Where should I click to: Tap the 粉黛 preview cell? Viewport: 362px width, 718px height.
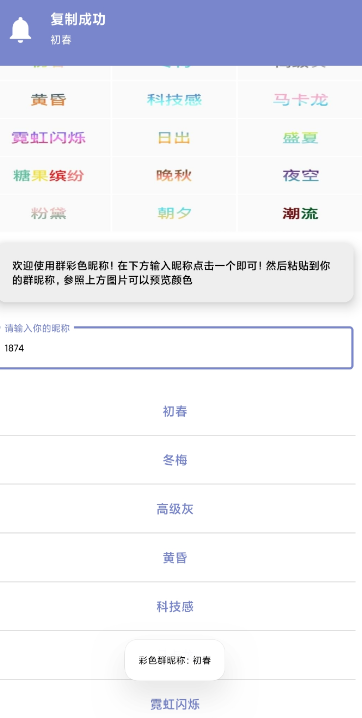49,213
